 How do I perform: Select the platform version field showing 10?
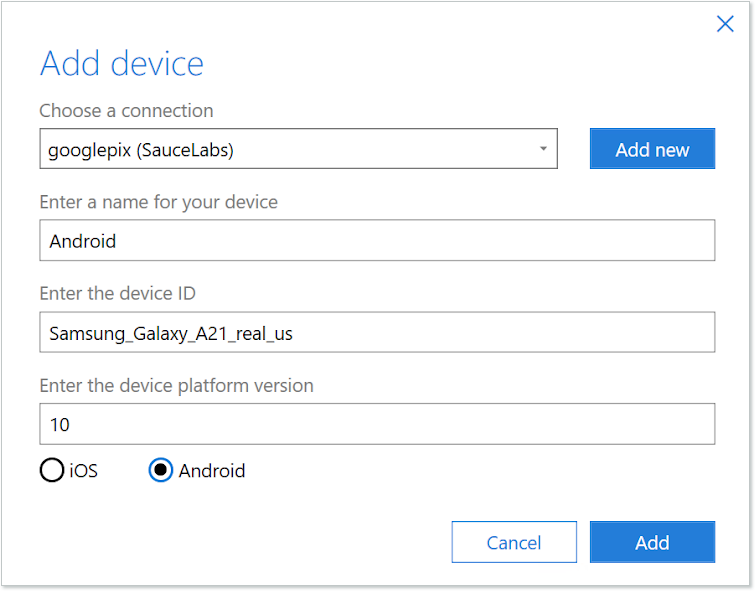(x=377, y=424)
